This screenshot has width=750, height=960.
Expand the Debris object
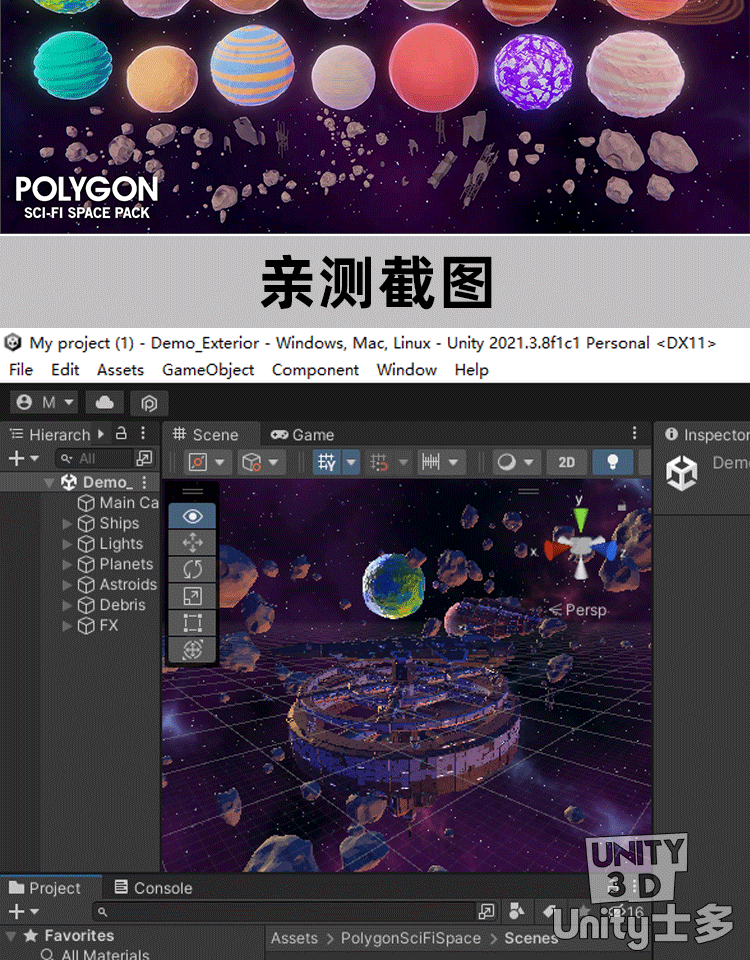coord(67,606)
